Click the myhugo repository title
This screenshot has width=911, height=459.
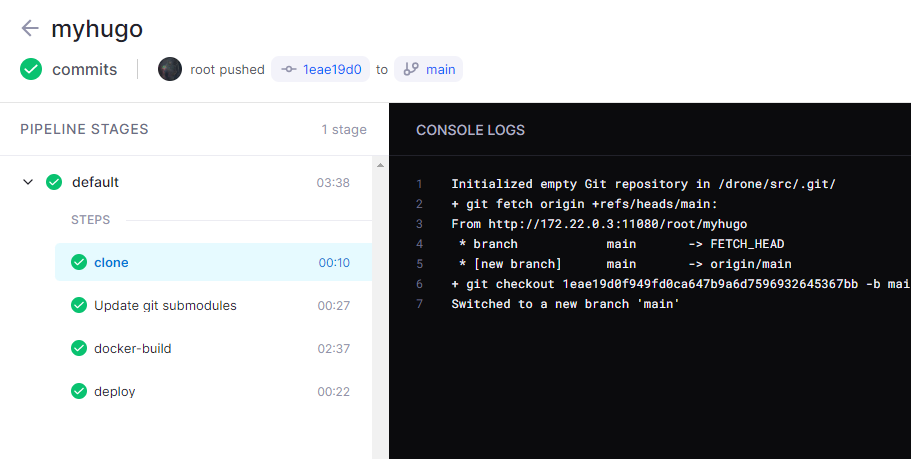tap(97, 29)
